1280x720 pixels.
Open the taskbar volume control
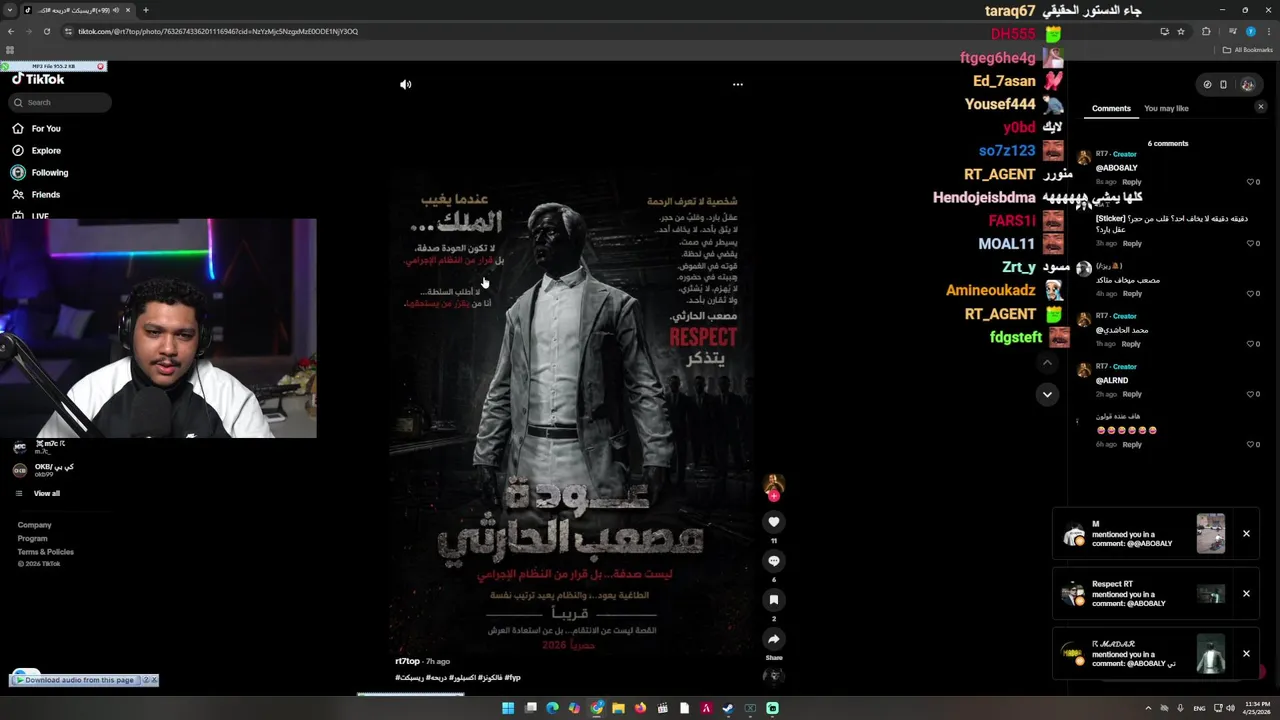click(x=1230, y=708)
